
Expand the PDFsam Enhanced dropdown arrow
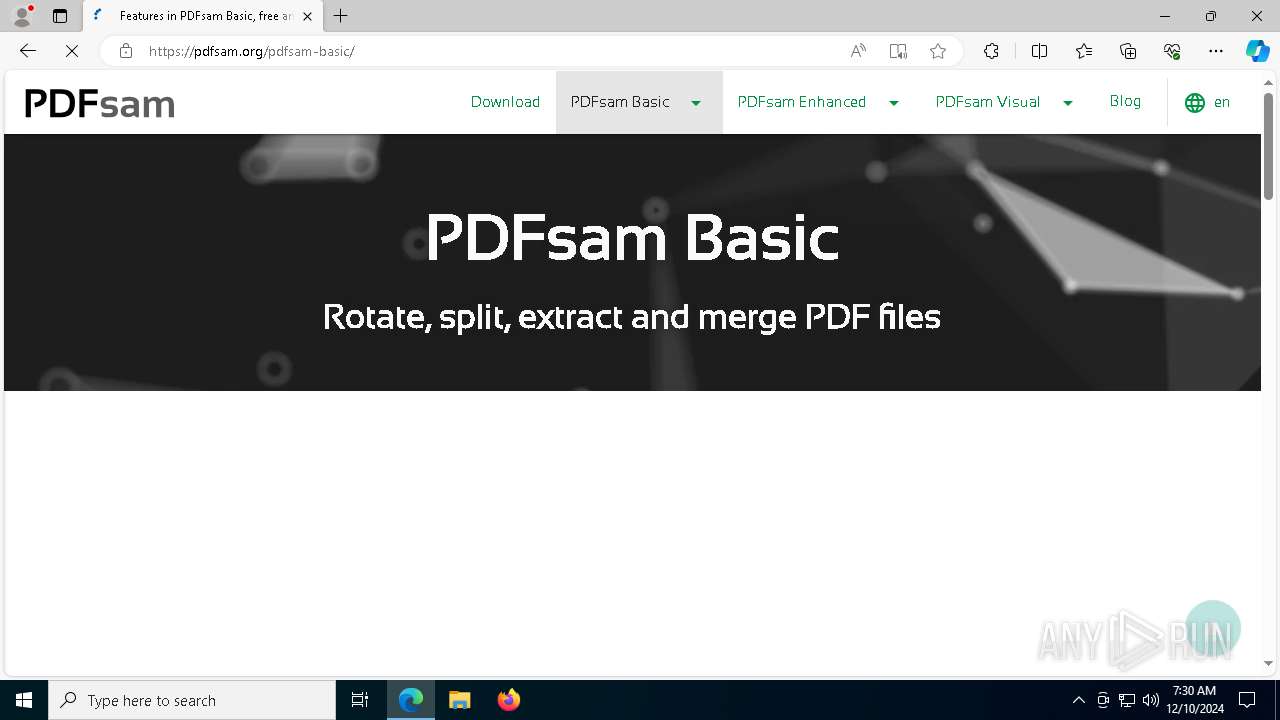[894, 103]
